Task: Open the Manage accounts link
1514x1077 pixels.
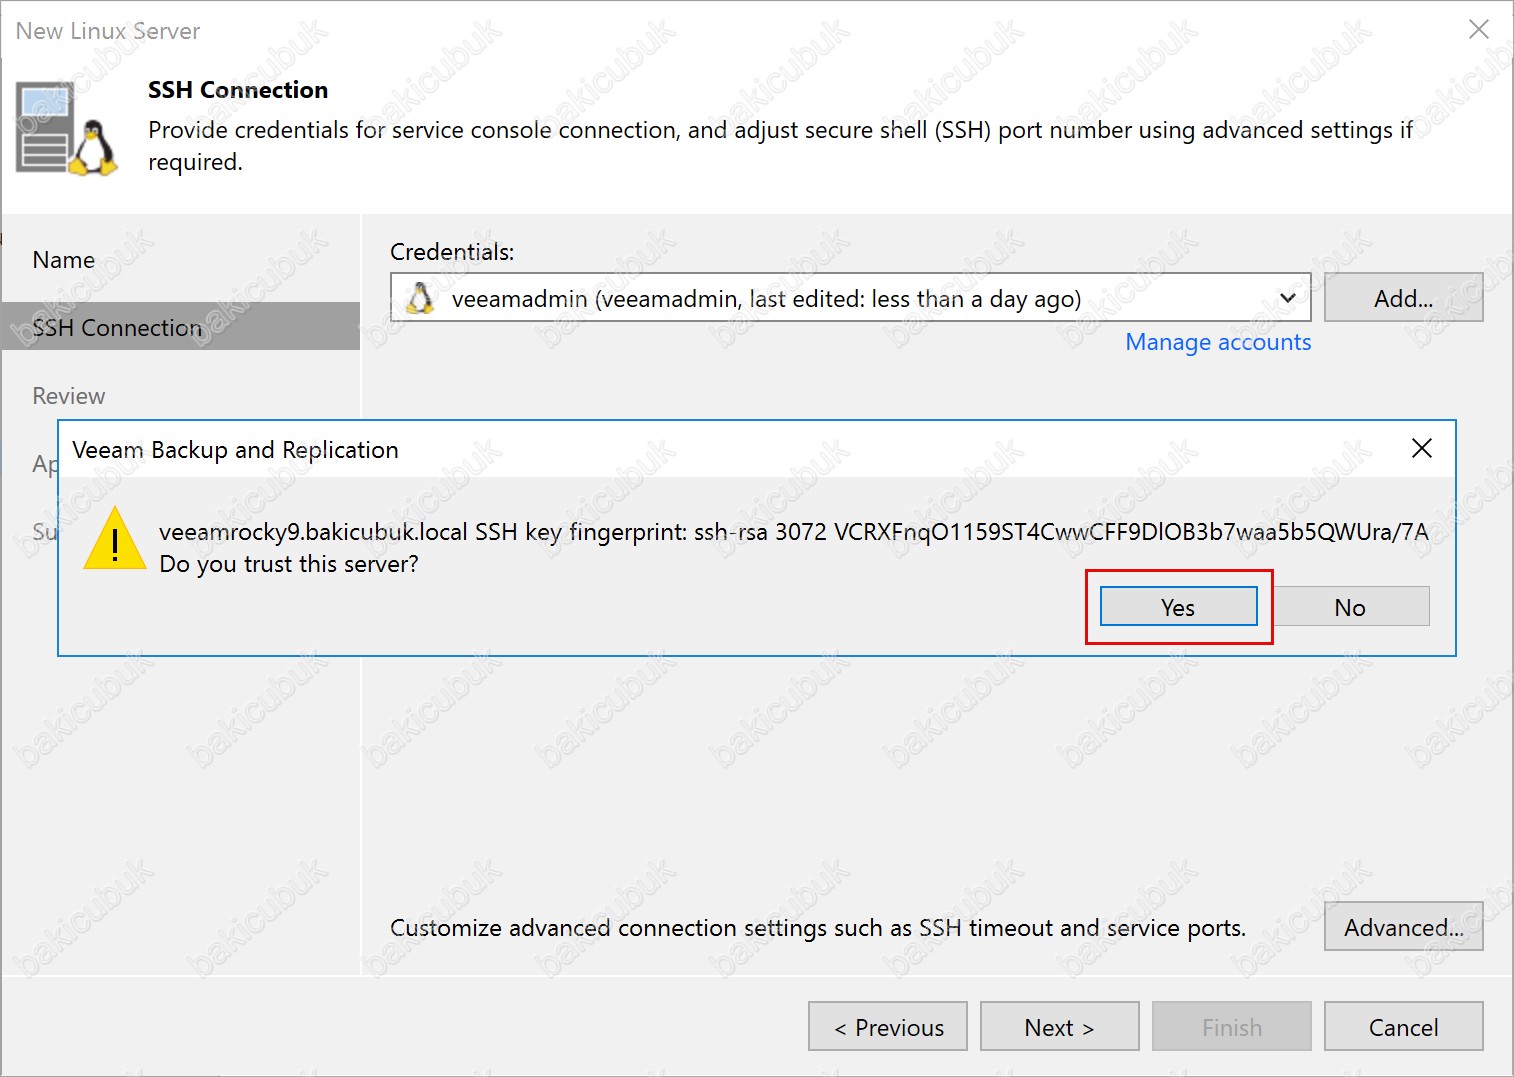Action: (x=1218, y=342)
